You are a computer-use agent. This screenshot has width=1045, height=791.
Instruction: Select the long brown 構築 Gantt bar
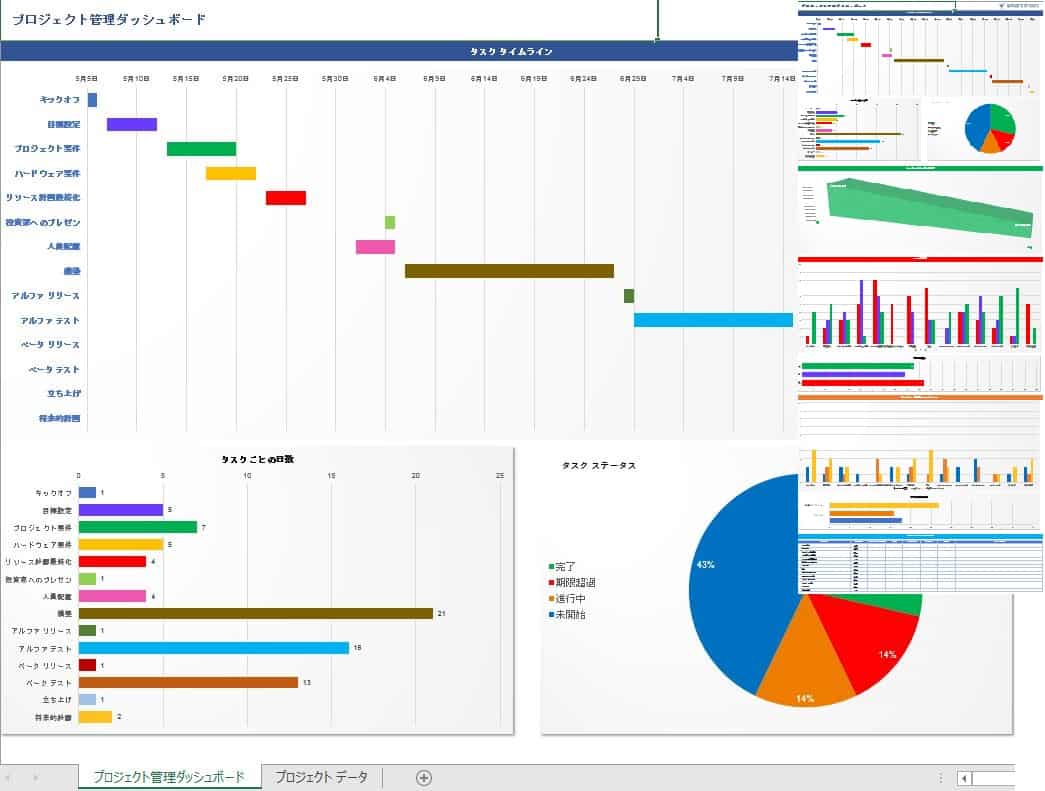click(509, 271)
